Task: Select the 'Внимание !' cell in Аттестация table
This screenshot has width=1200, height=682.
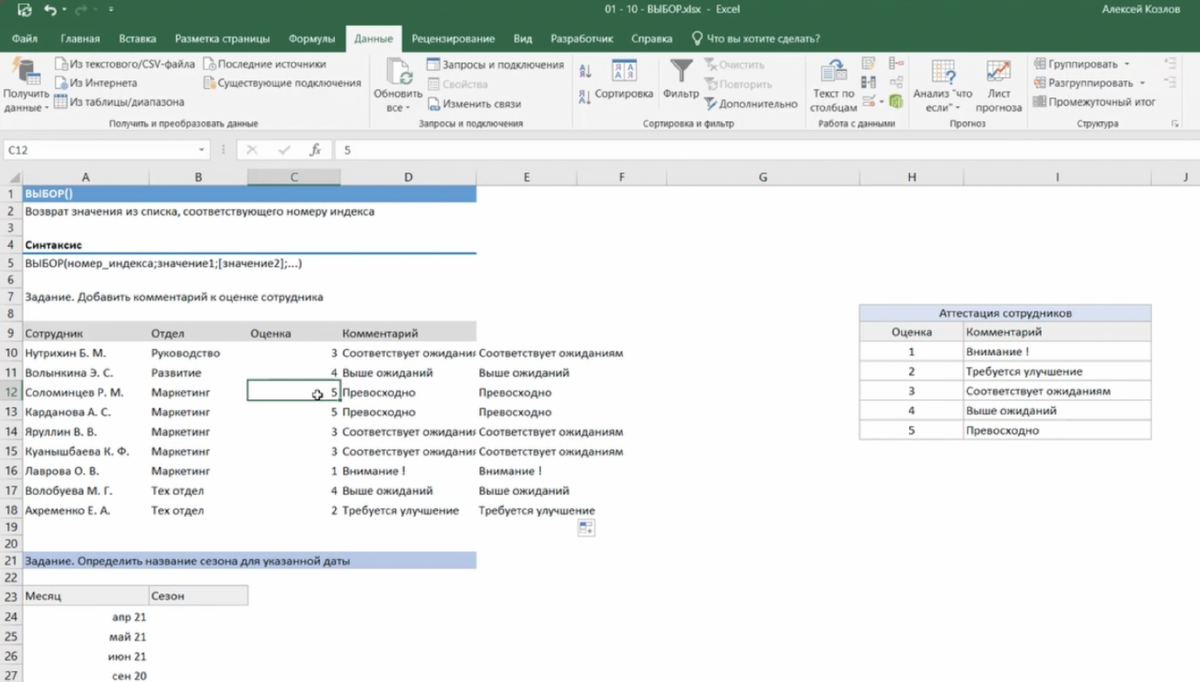Action: coord(1058,352)
